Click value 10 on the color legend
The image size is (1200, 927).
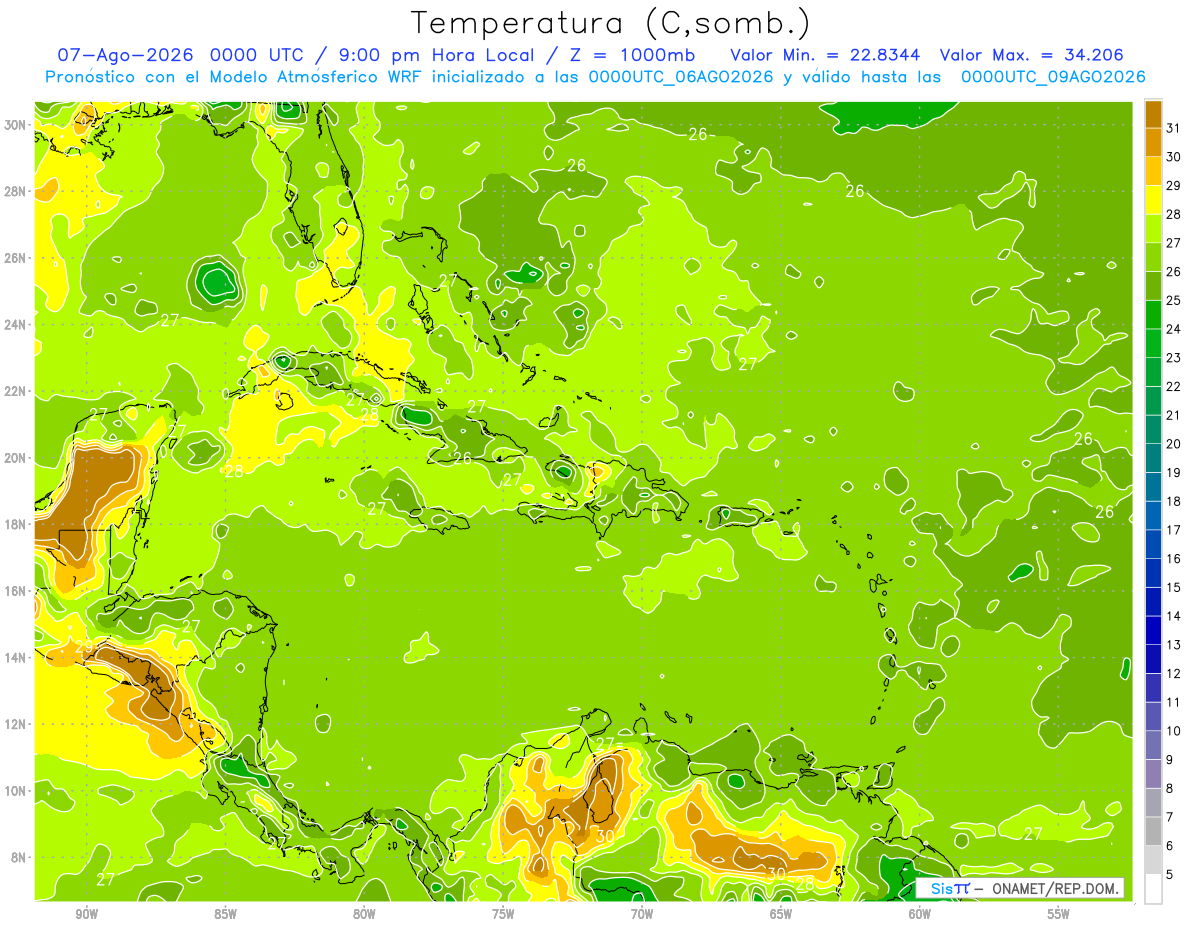[1174, 731]
